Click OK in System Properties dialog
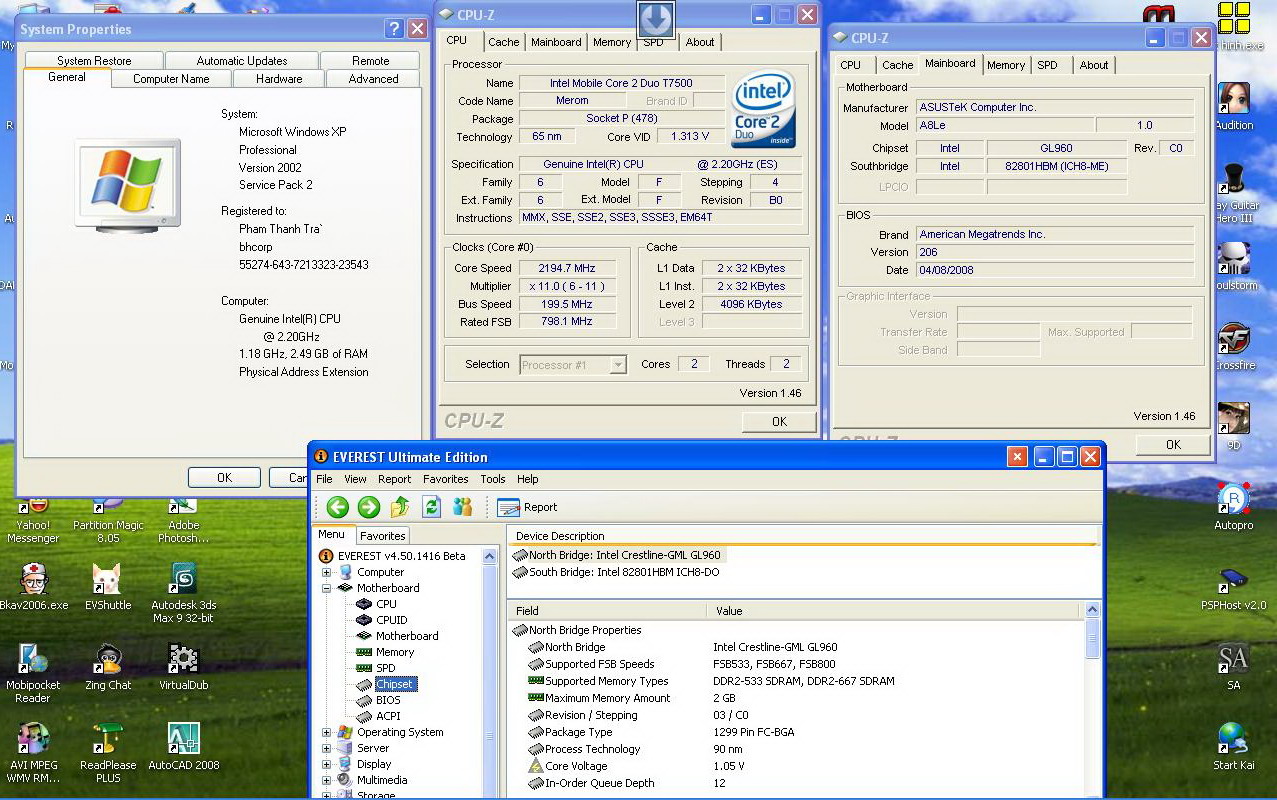The image size is (1277, 800). (x=225, y=478)
